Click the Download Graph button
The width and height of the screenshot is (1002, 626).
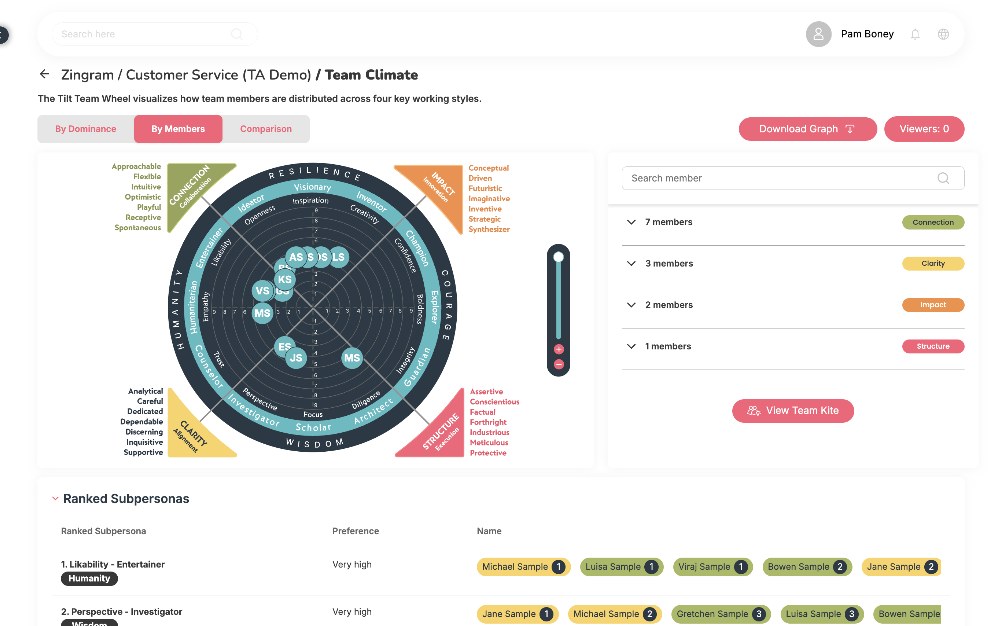pos(808,129)
